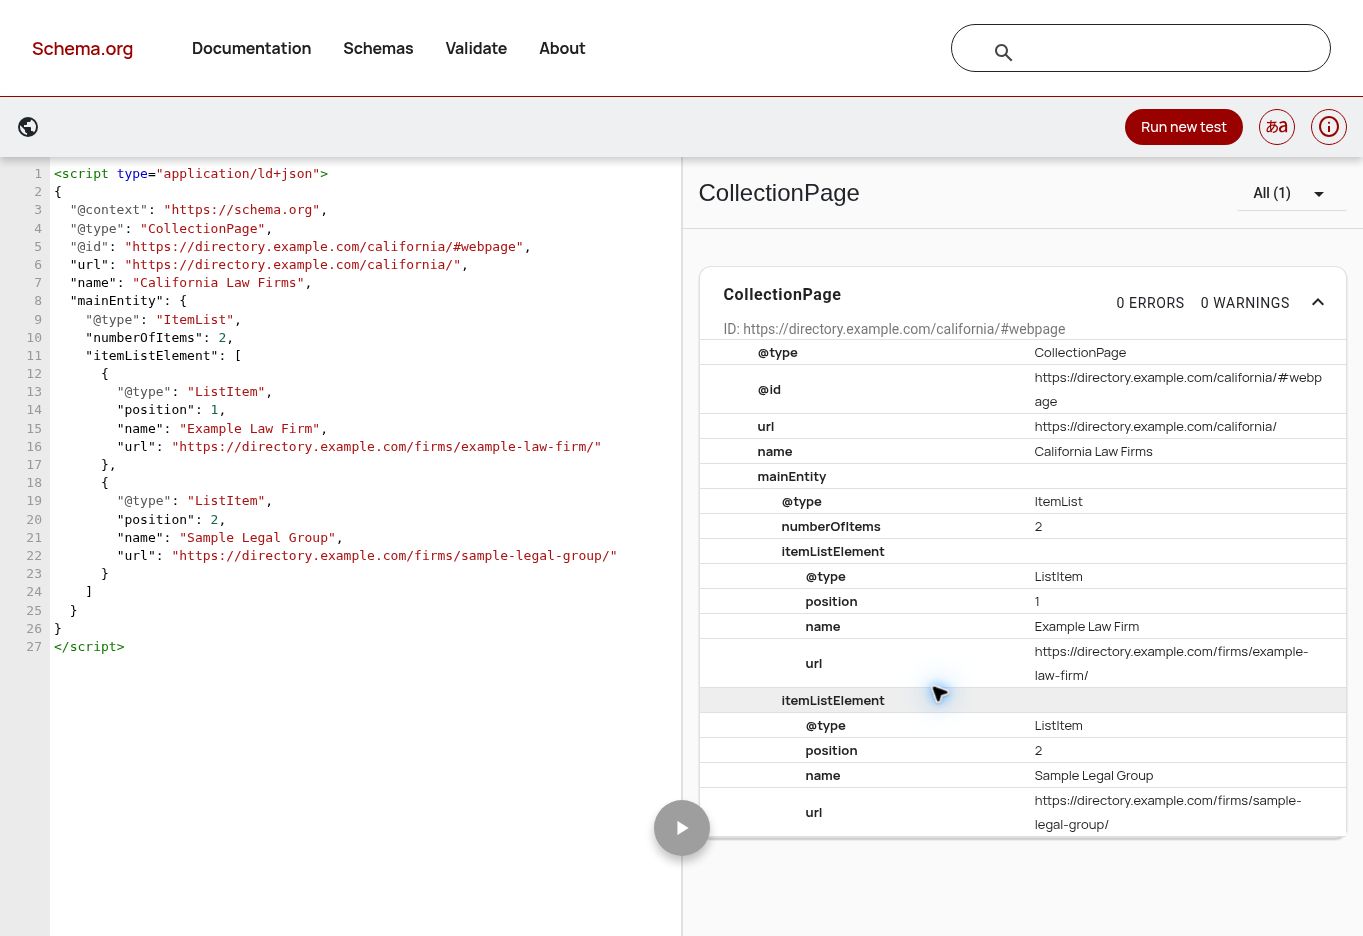Screen dimensions: 1363x936
Task: Click the 0 WARNINGS label
Action: [1245, 303]
